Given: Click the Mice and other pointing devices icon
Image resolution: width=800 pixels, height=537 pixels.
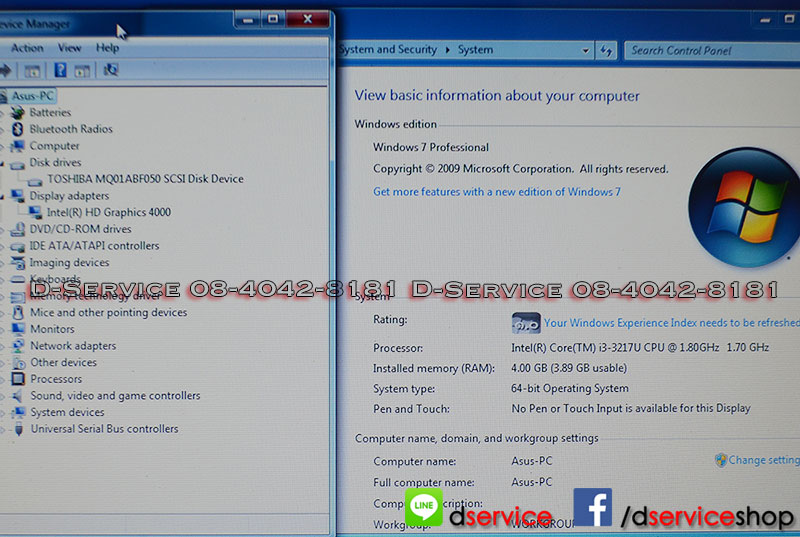Looking at the screenshot, I should (x=18, y=312).
